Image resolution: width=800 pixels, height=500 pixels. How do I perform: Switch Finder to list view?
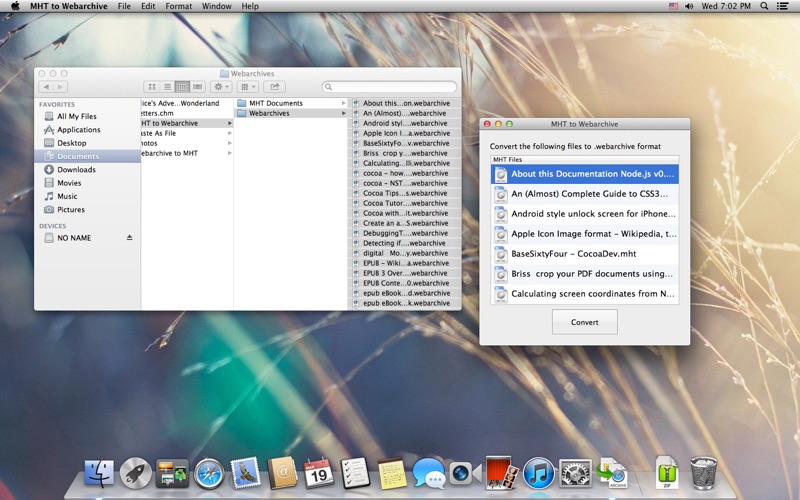click(167, 87)
